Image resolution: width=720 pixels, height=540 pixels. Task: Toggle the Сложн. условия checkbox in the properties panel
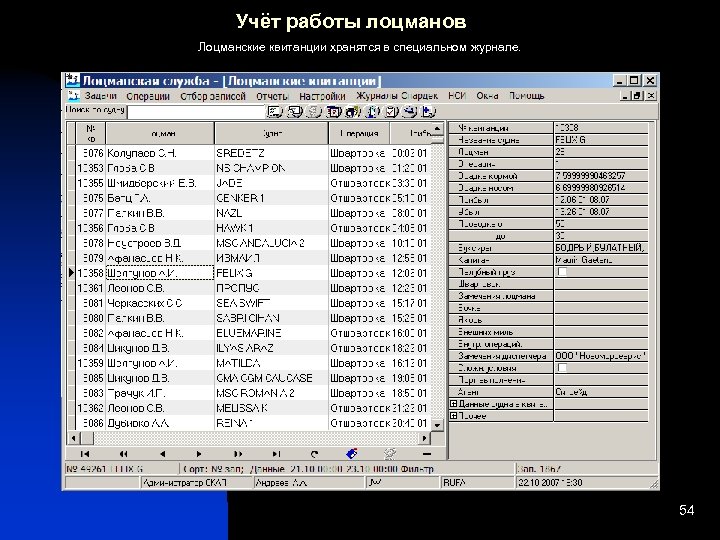pyautogui.click(x=561, y=368)
